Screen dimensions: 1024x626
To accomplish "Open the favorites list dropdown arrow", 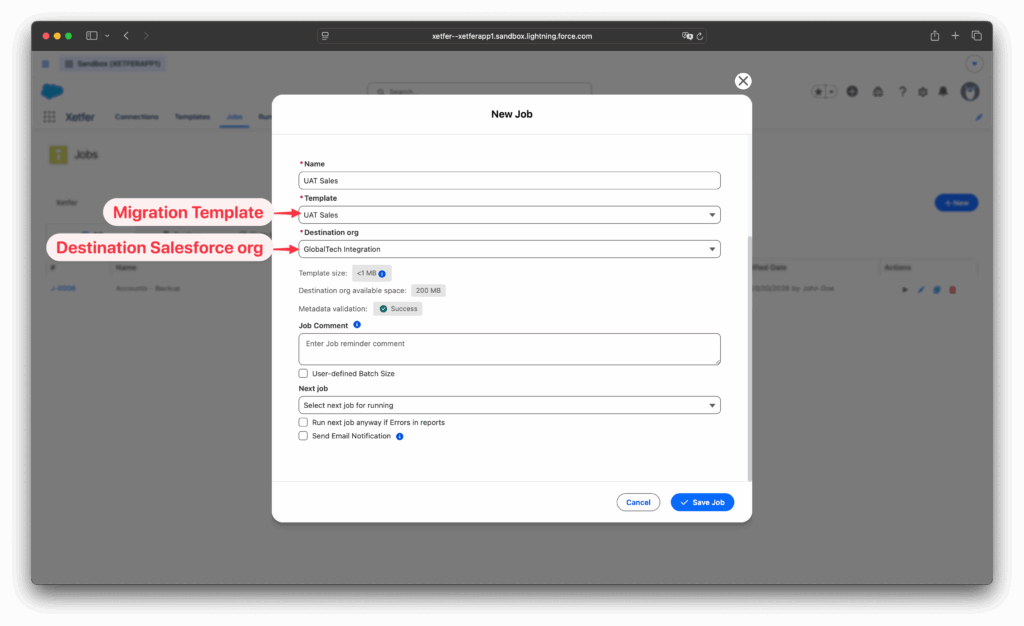I will (x=831, y=92).
